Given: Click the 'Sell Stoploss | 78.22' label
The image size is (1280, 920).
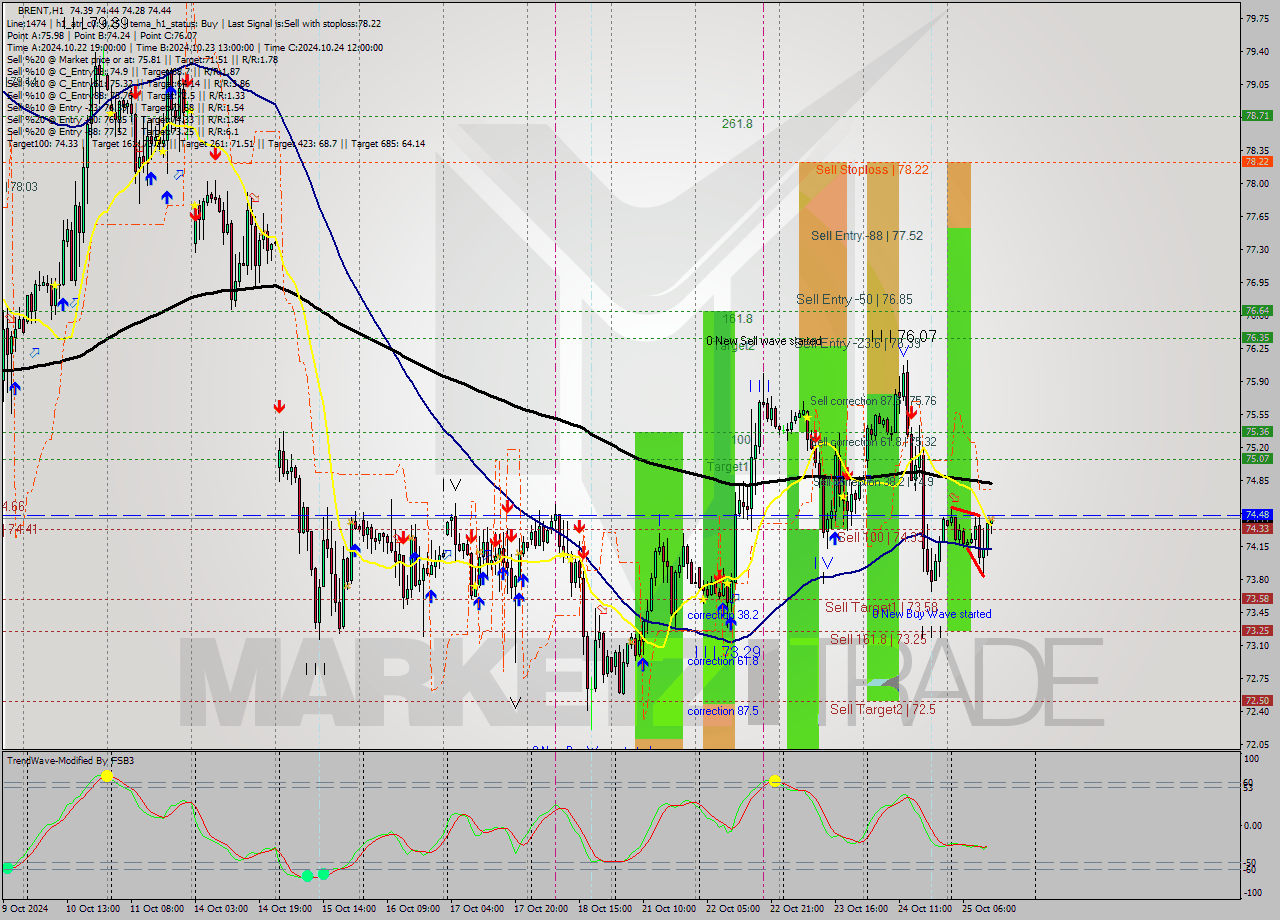Looking at the screenshot, I should pyautogui.click(x=872, y=170).
